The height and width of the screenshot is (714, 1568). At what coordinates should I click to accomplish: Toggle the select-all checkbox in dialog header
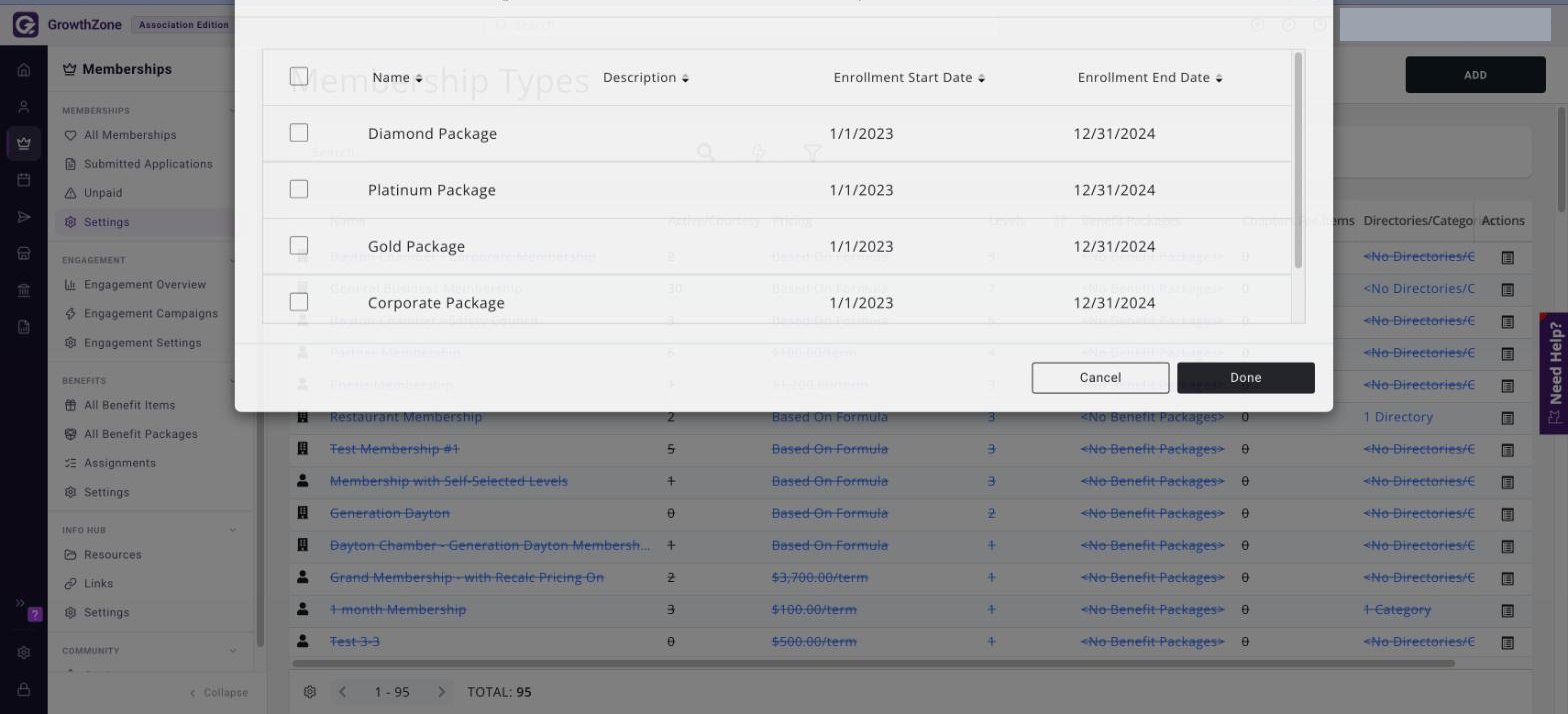299,76
